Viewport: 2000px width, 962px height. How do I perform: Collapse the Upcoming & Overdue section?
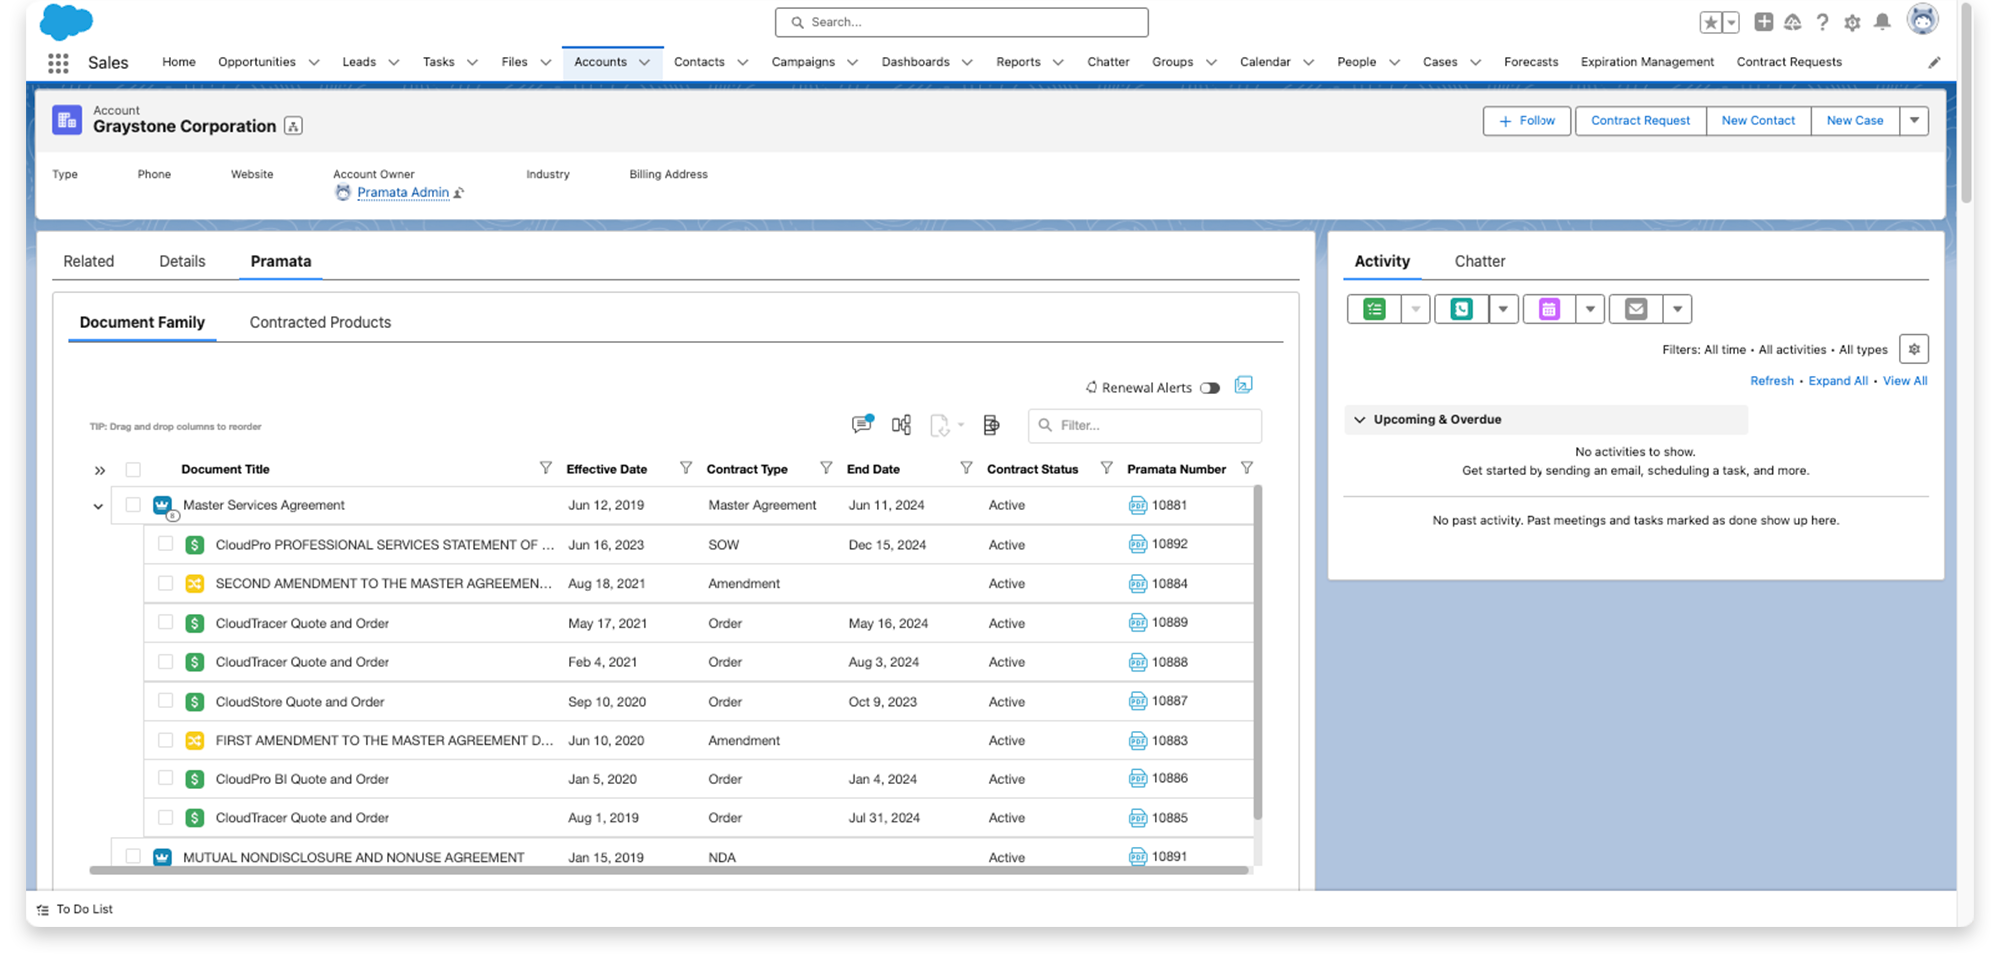(x=1359, y=420)
